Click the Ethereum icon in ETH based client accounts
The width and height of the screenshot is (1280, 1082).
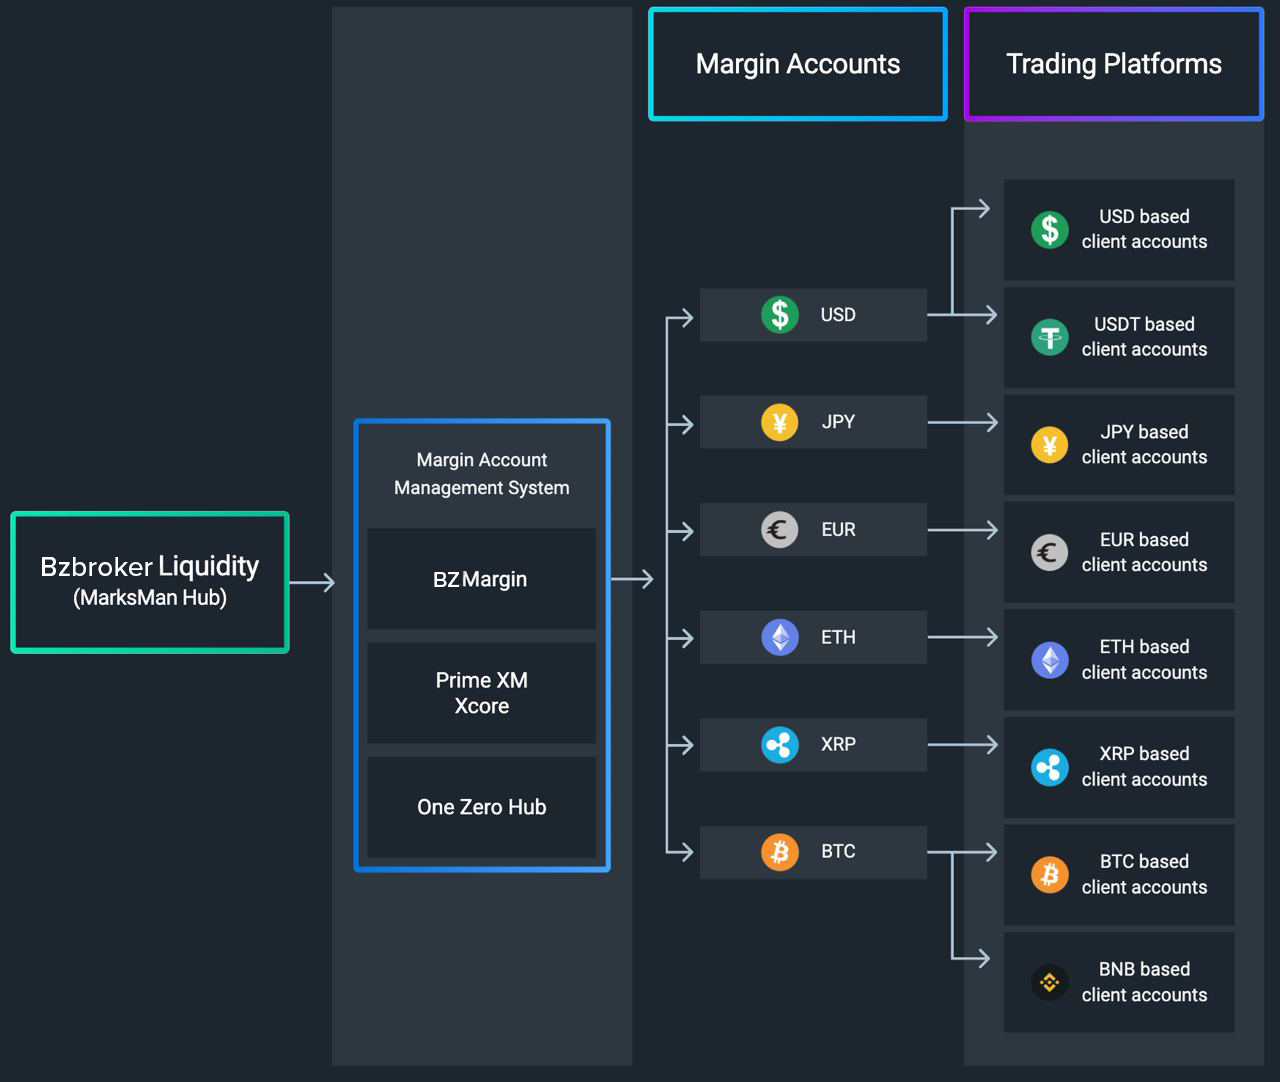(x=1050, y=660)
